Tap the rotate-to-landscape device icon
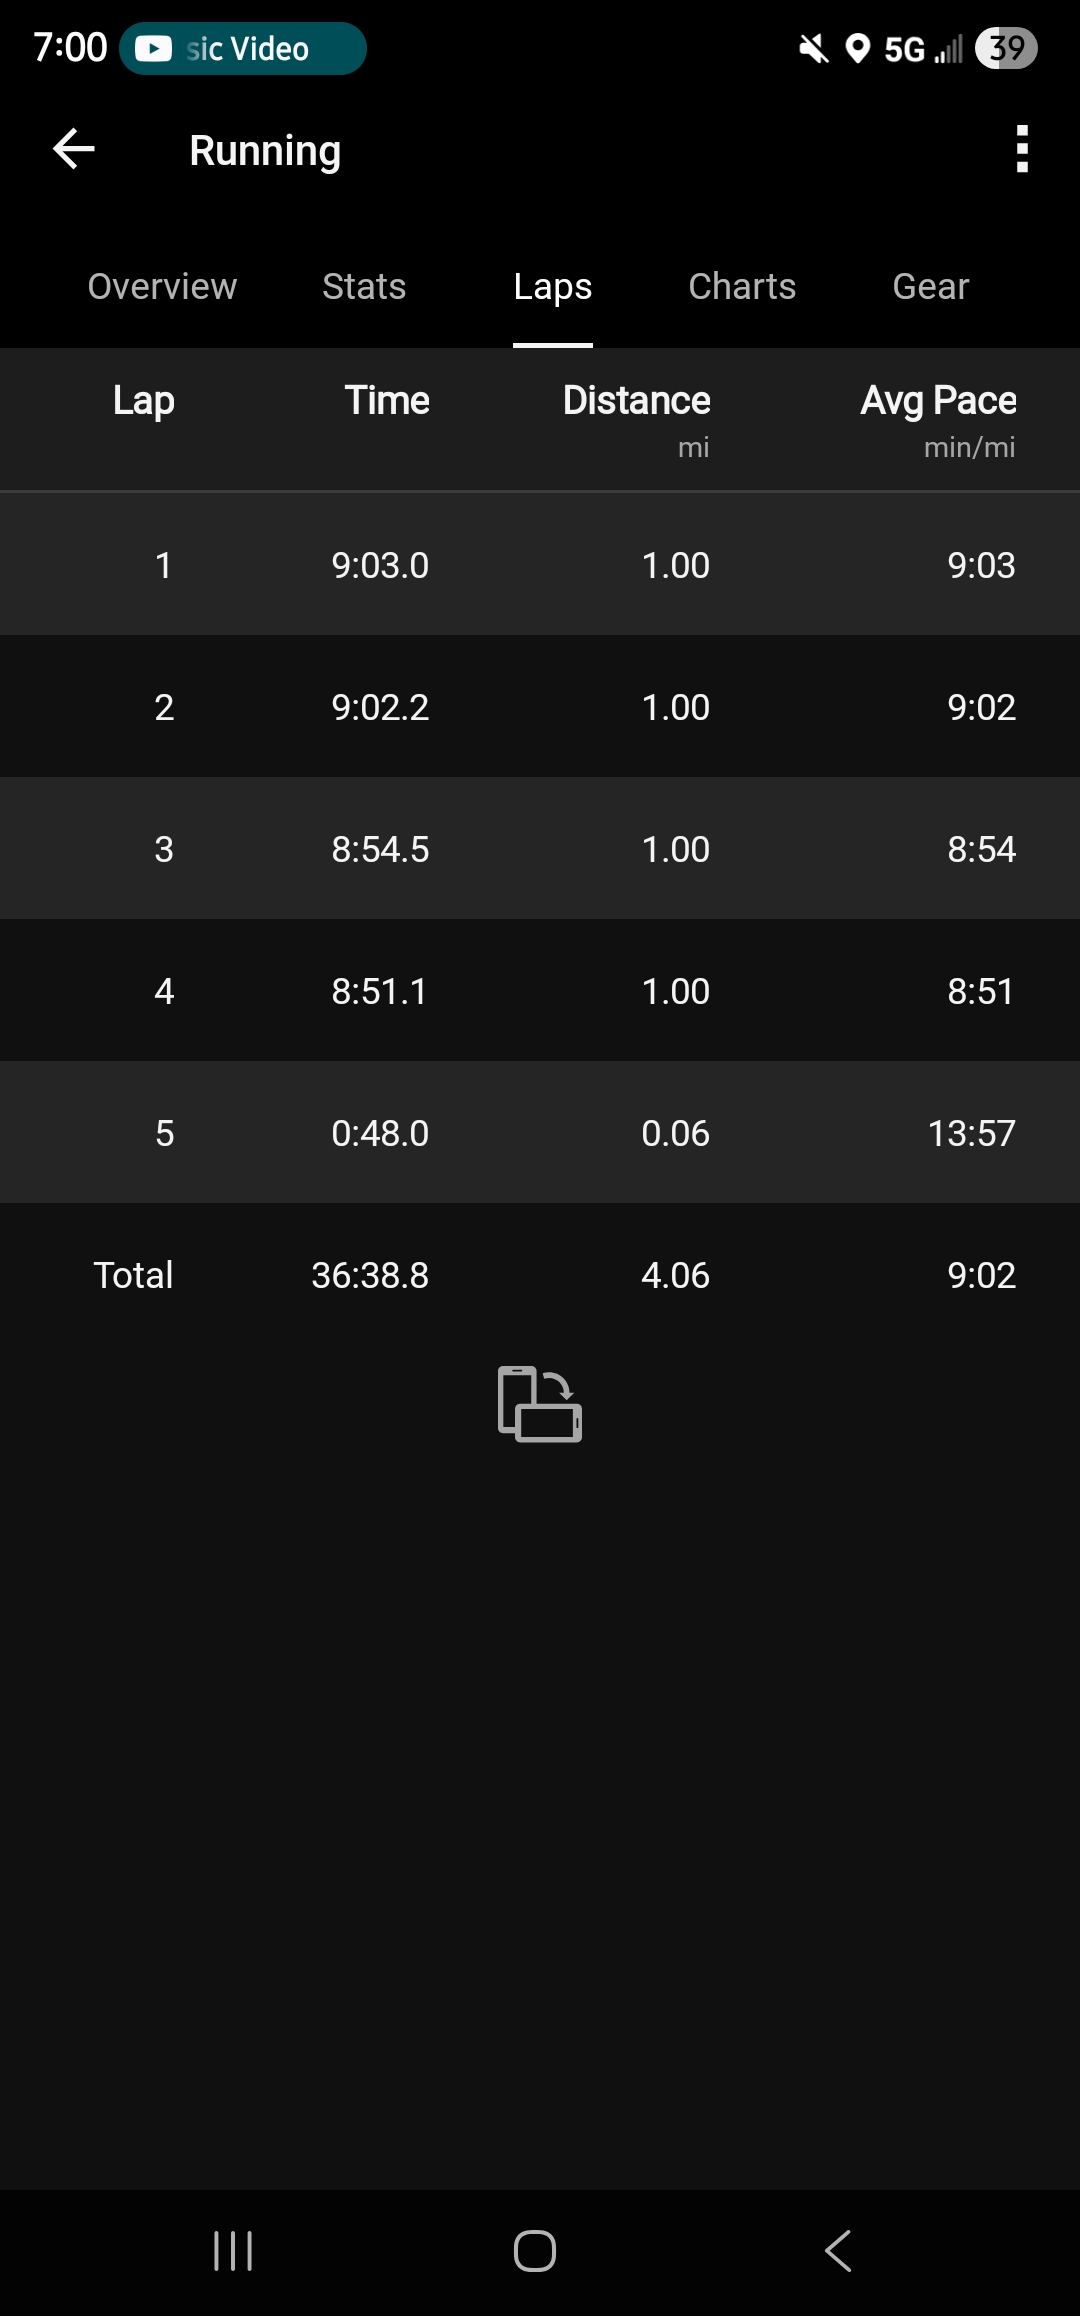1080x2316 pixels. (540, 1404)
